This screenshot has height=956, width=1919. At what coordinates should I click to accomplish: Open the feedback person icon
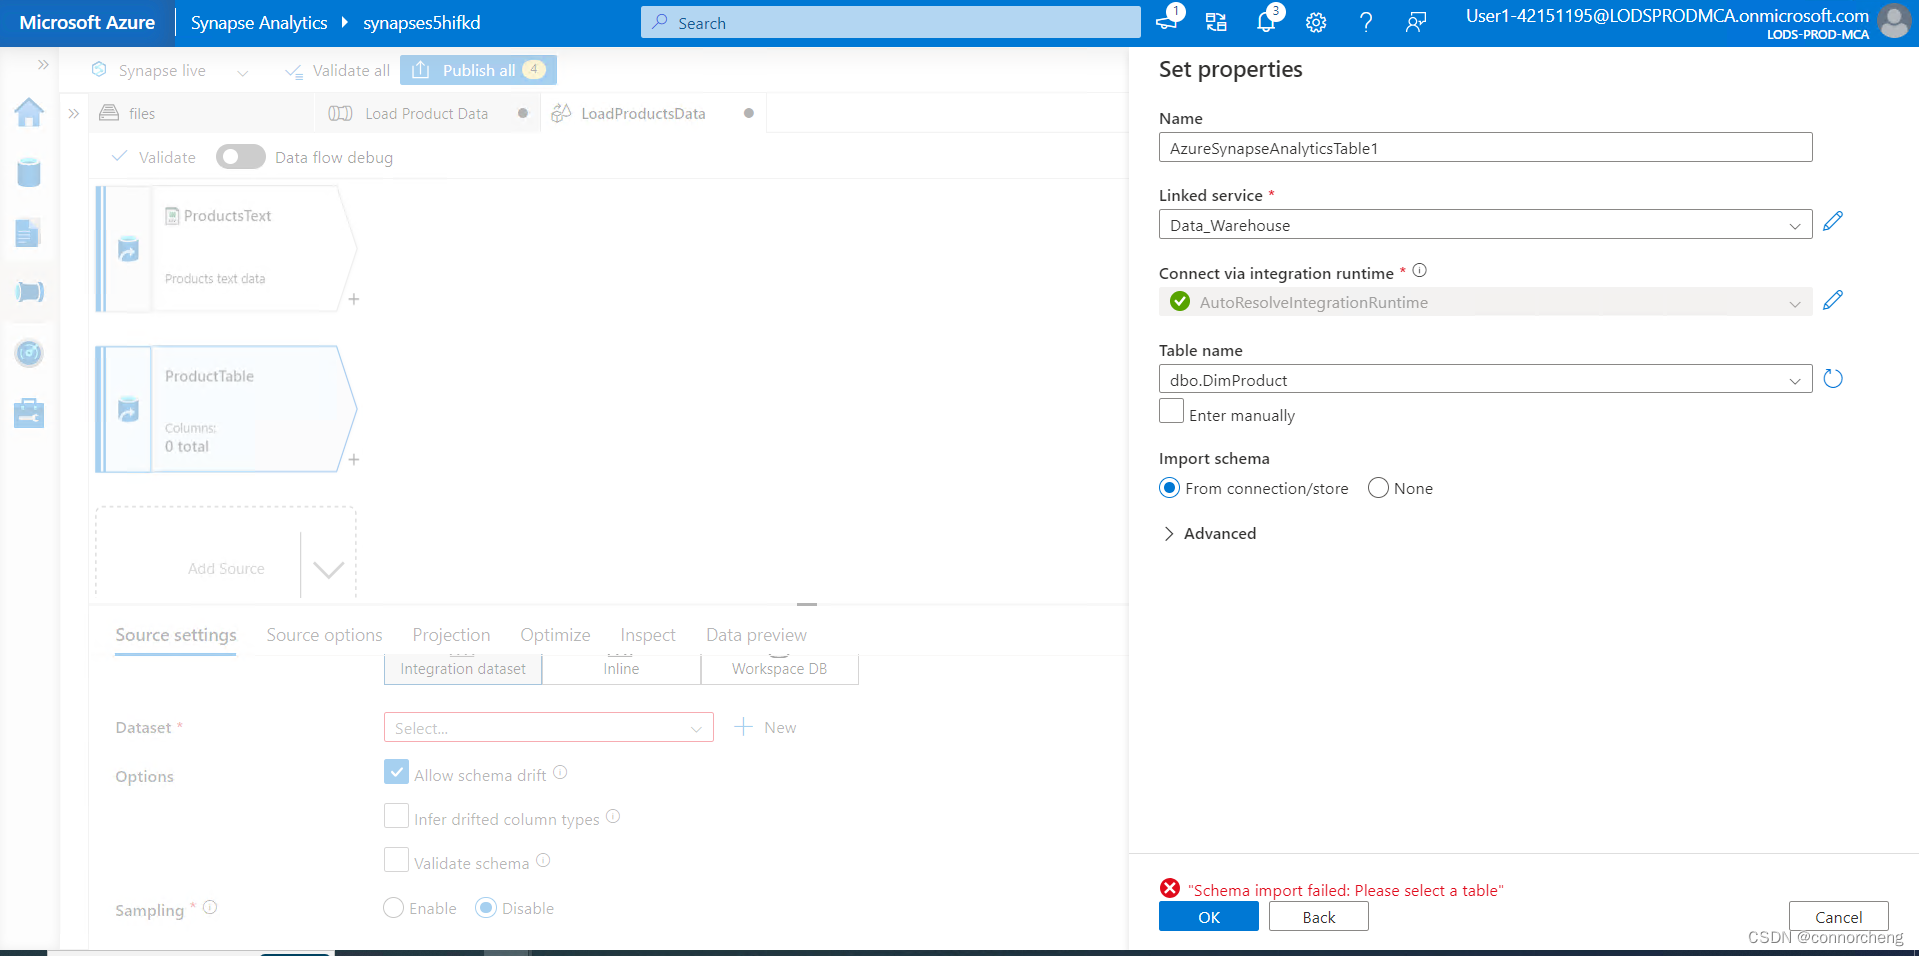click(x=1416, y=22)
